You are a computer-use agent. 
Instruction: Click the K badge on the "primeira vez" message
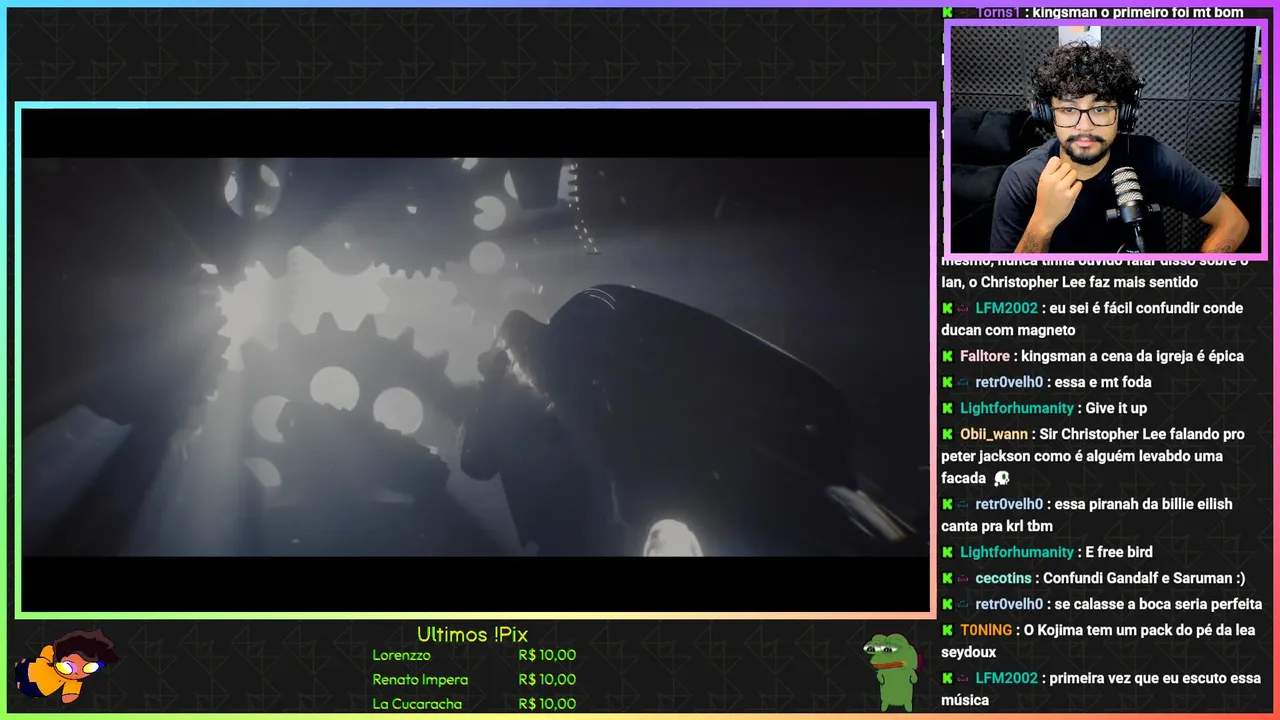(x=947, y=678)
